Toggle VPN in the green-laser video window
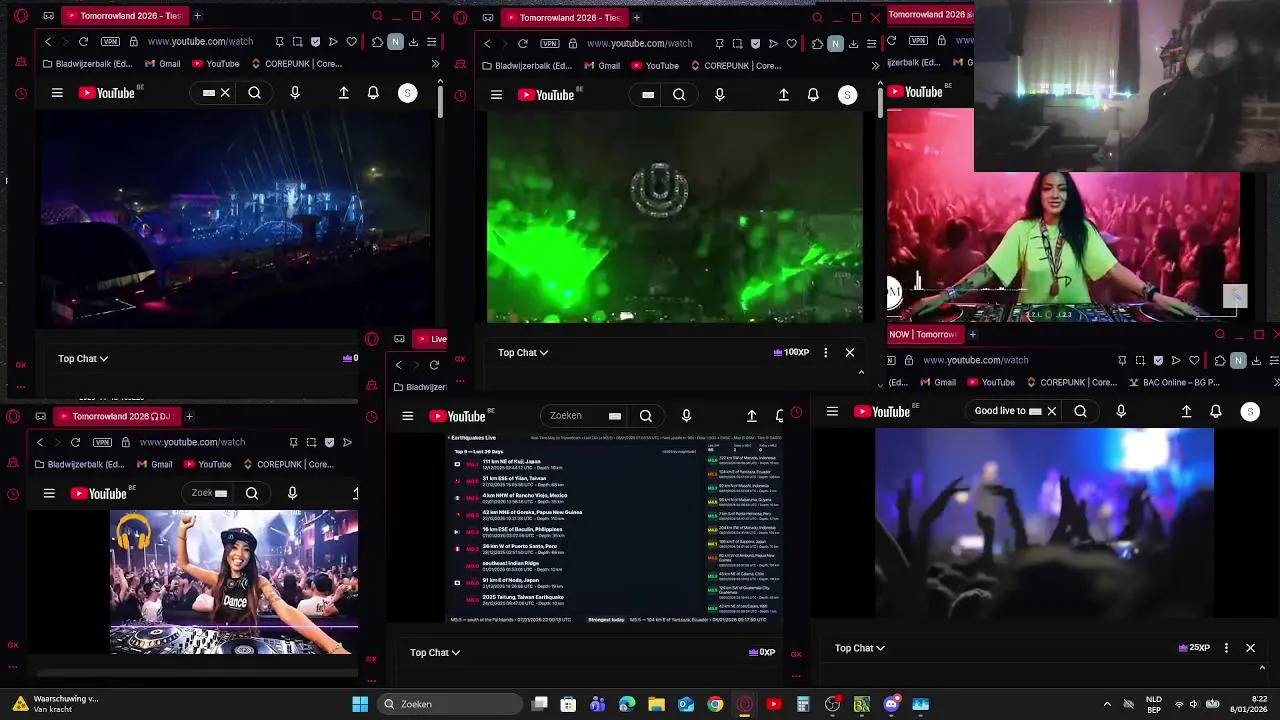 click(x=550, y=43)
